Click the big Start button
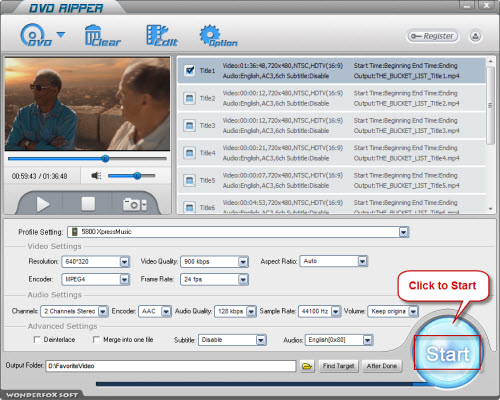The width and height of the screenshot is (500, 400). point(447,353)
